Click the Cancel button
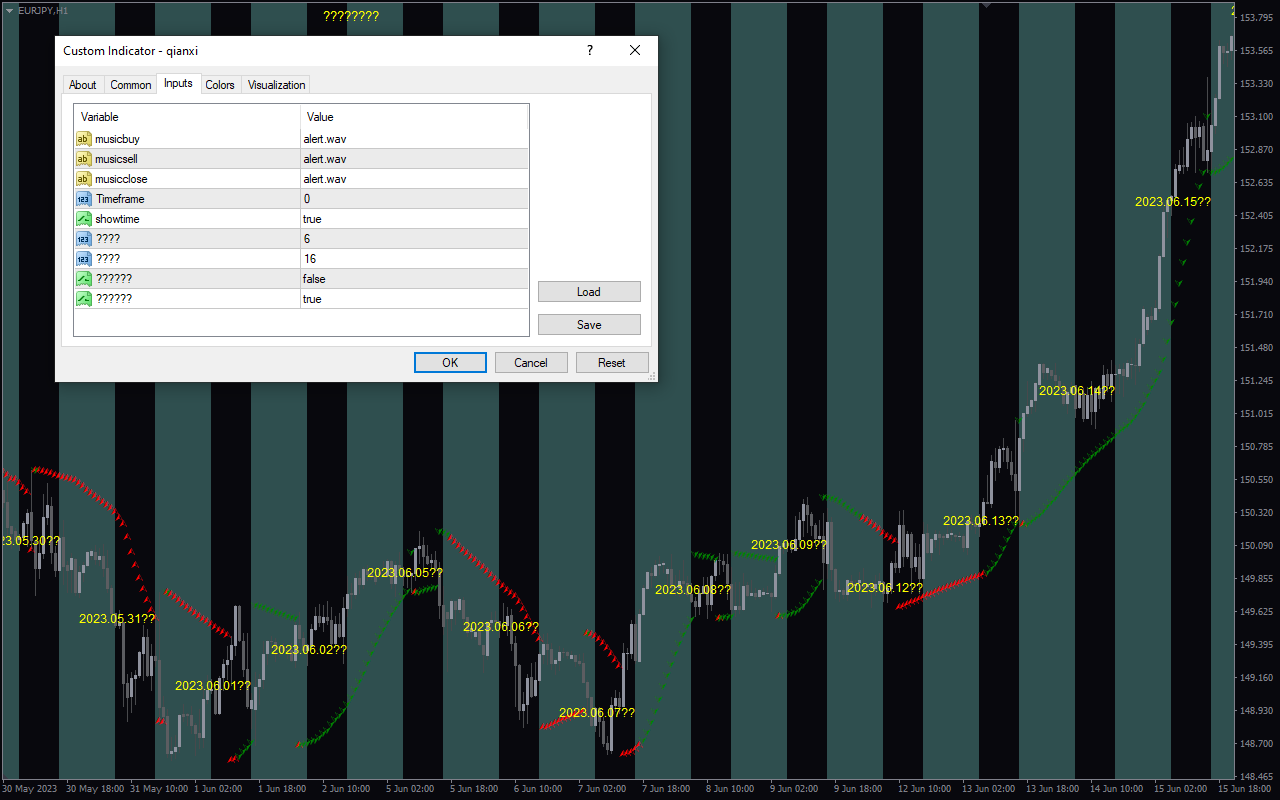 tap(531, 363)
